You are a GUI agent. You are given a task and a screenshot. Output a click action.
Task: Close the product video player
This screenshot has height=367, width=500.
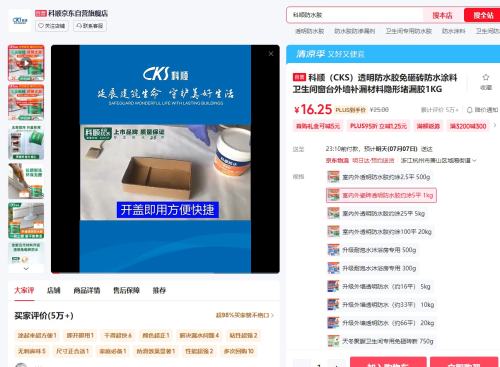[x=271, y=54]
